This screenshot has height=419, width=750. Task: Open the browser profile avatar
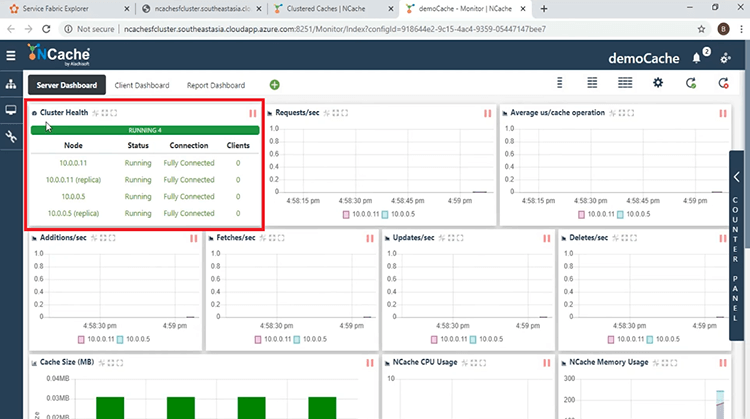[x=723, y=29]
